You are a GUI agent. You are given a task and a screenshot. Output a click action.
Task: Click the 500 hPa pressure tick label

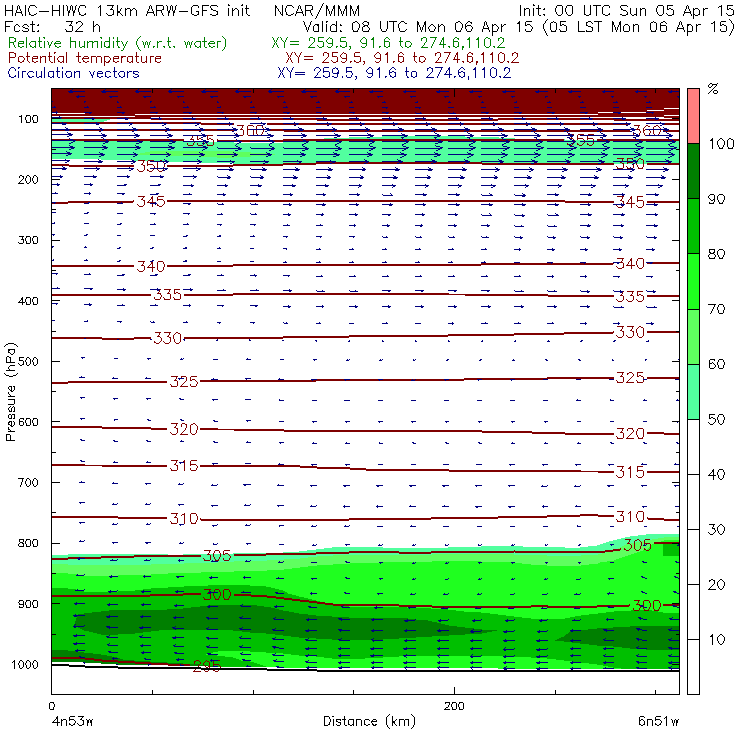tap(28, 362)
